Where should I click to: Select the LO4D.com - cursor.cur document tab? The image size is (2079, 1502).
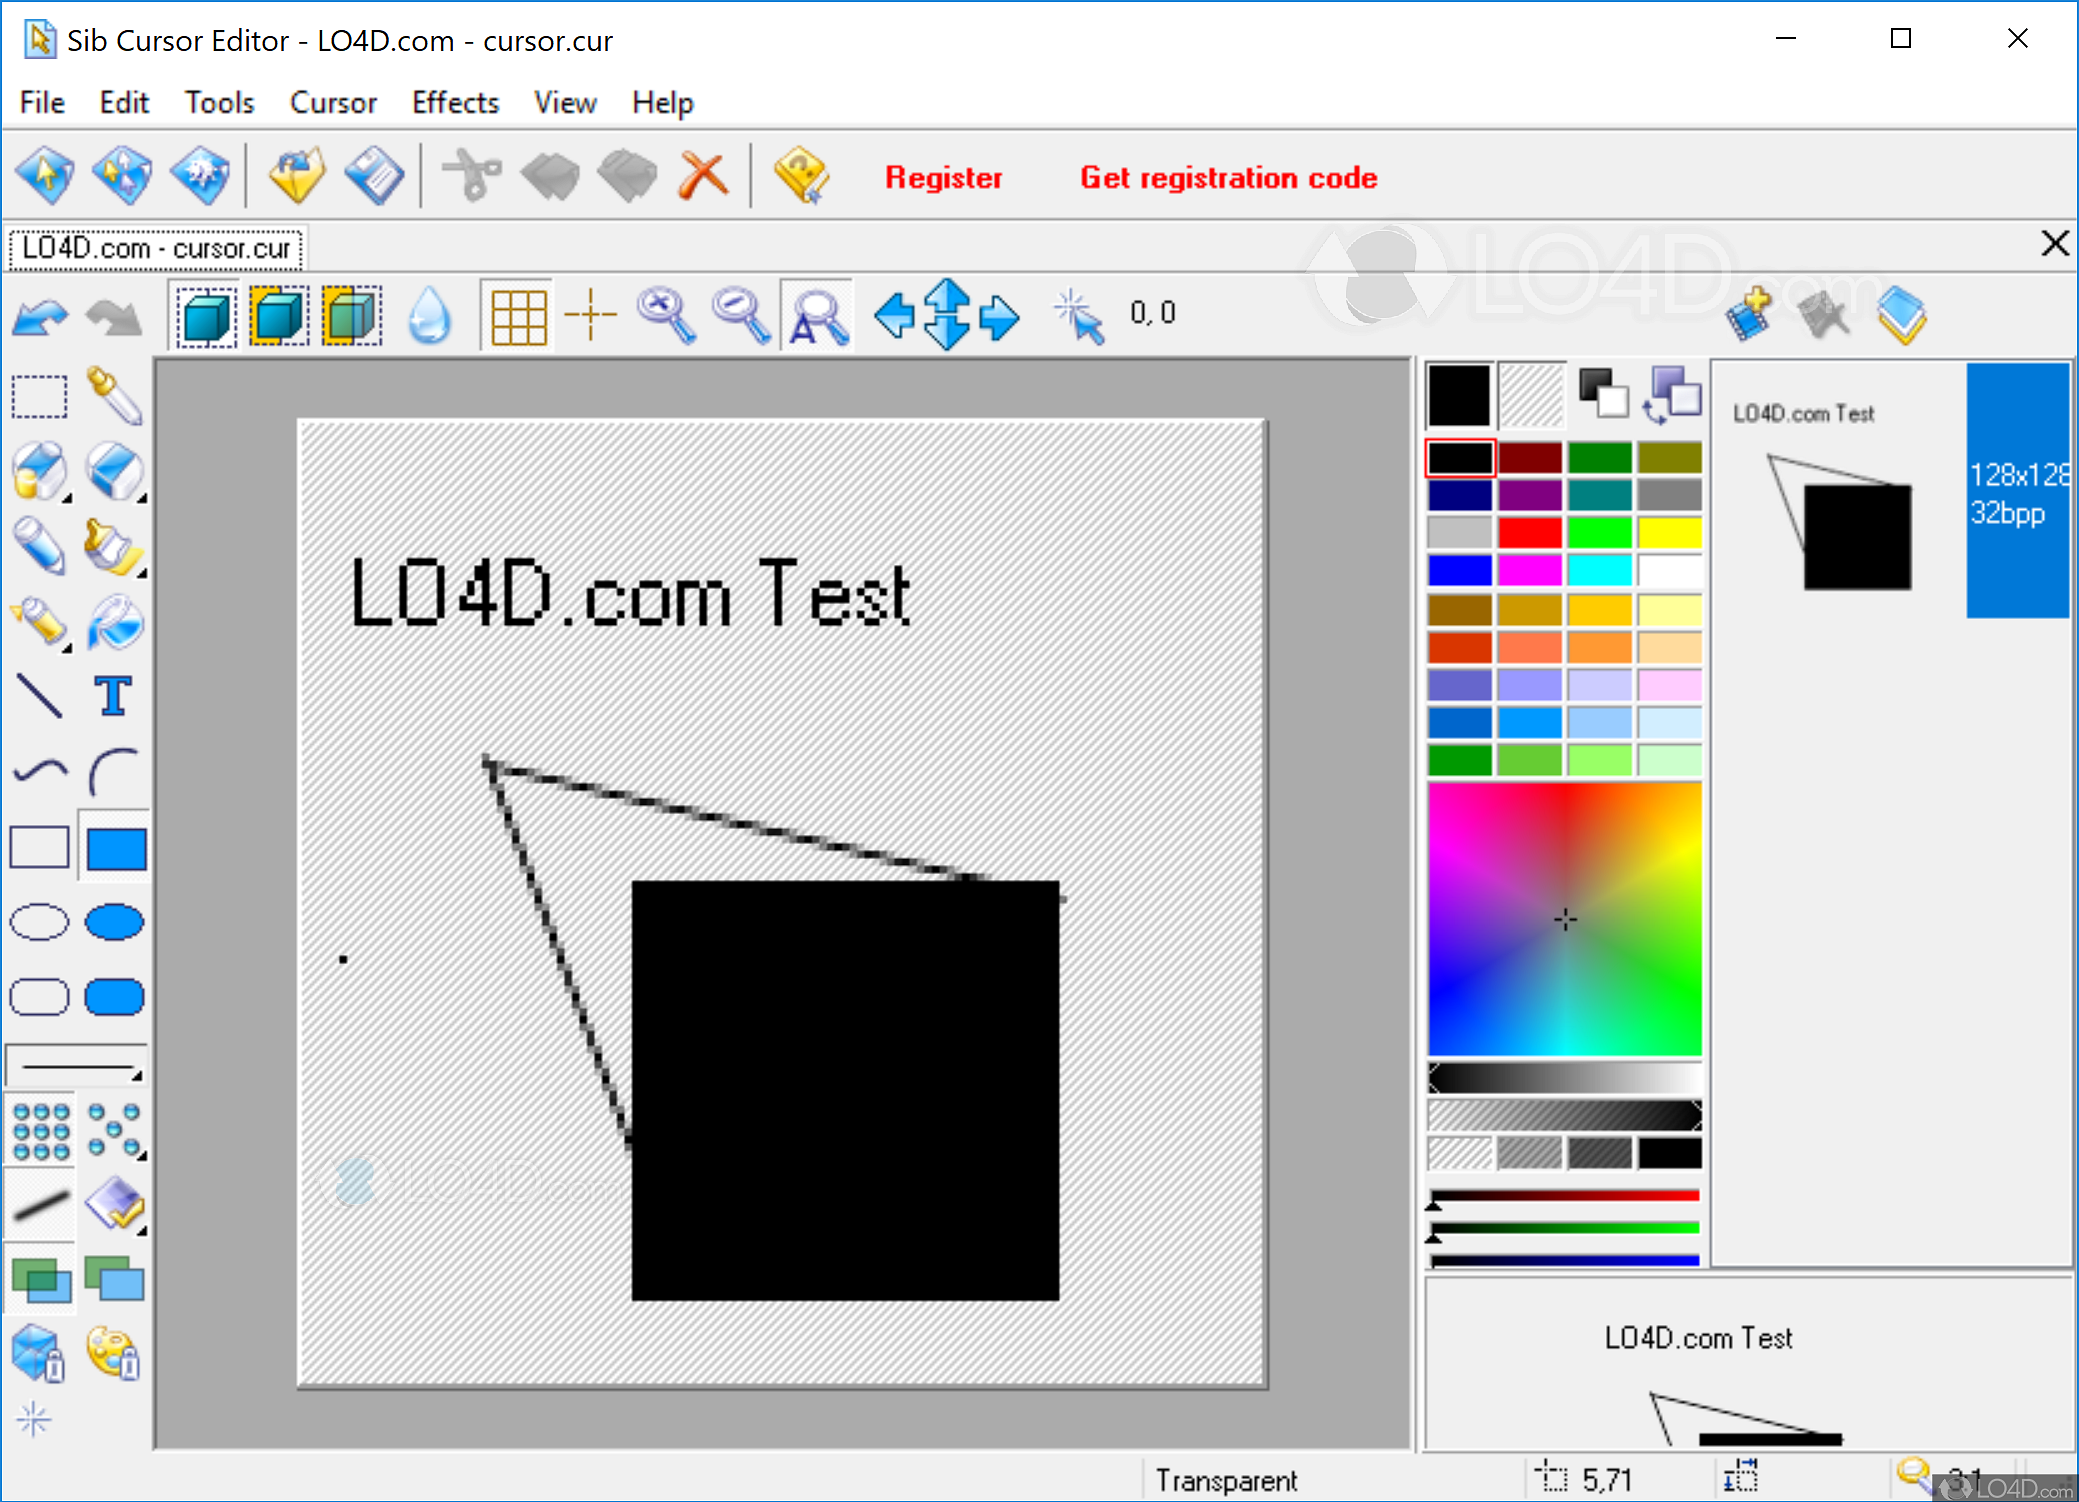[x=156, y=248]
